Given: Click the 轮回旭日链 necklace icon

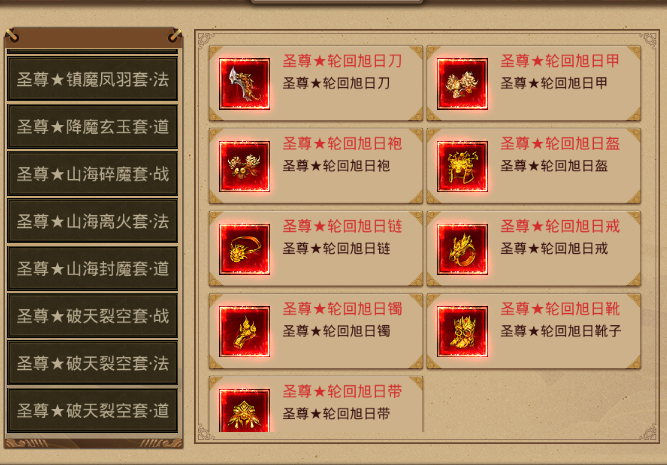Looking at the screenshot, I should (x=244, y=249).
